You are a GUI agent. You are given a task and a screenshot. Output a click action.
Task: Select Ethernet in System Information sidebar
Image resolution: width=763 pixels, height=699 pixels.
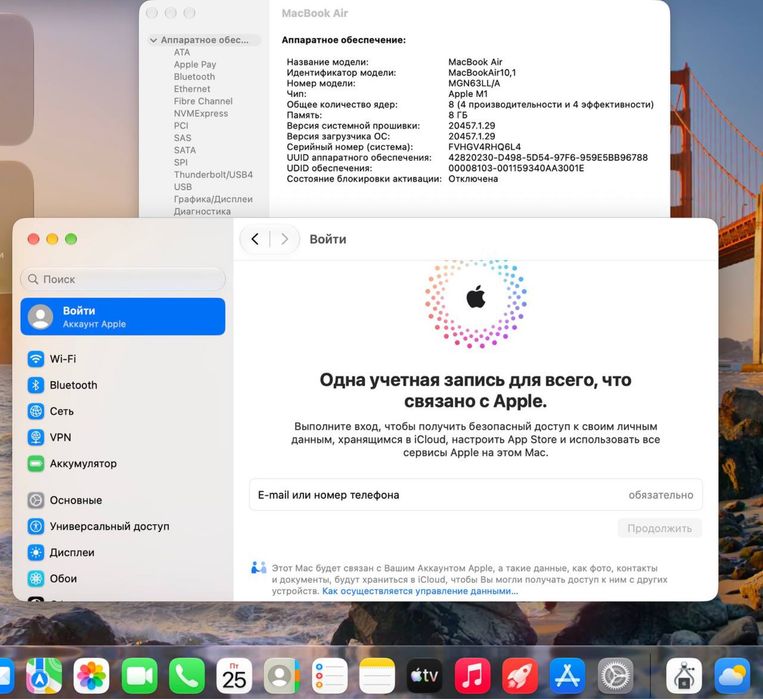coord(192,89)
